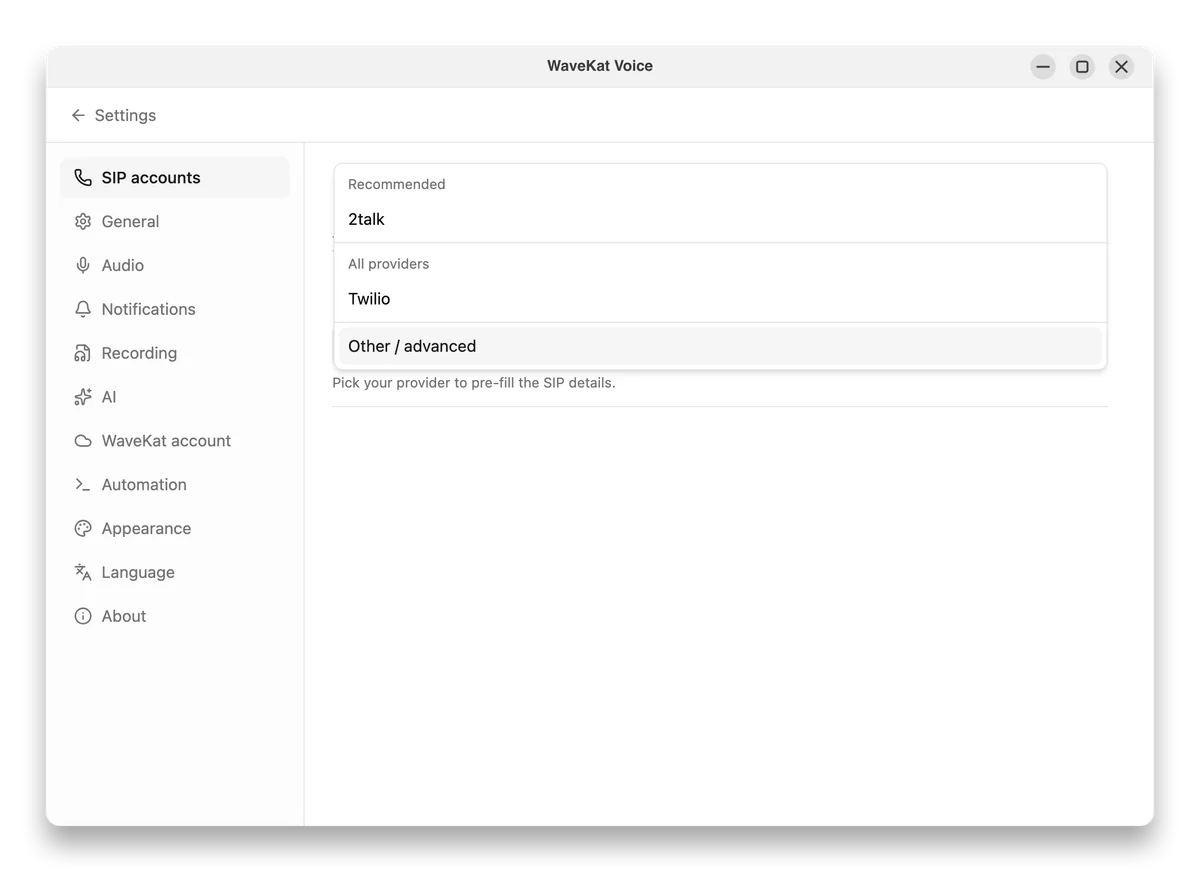The height and width of the screenshot is (872, 1200).
Task: Click the microphone icon next to Audio
Action: point(83,266)
